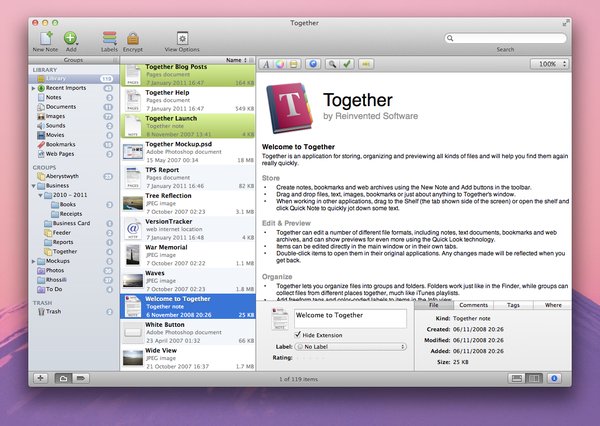Toggle the blue info panel button
This screenshot has width=600, height=426.
tap(554, 379)
